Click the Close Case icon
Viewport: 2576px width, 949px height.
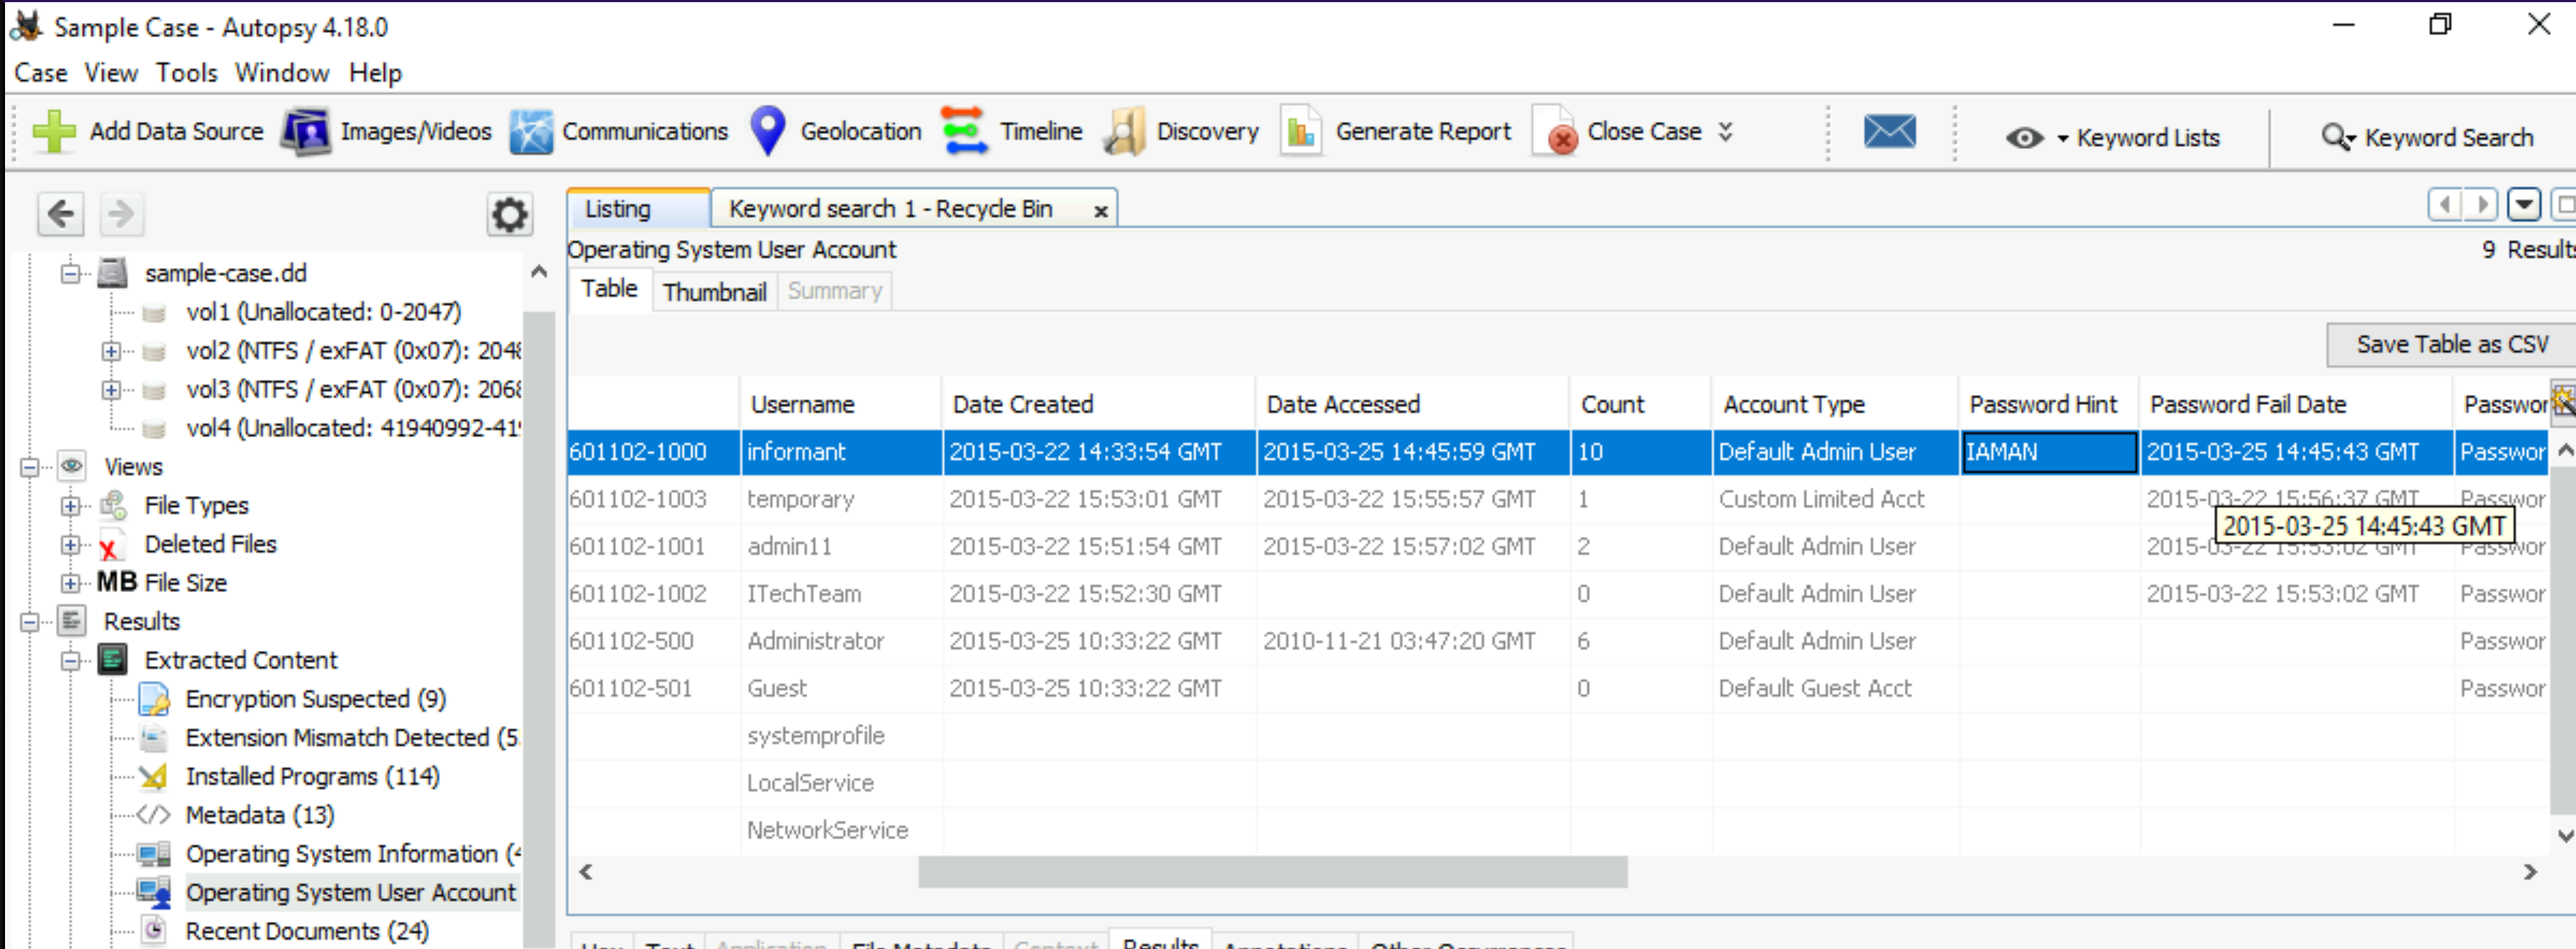coord(1556,131)
